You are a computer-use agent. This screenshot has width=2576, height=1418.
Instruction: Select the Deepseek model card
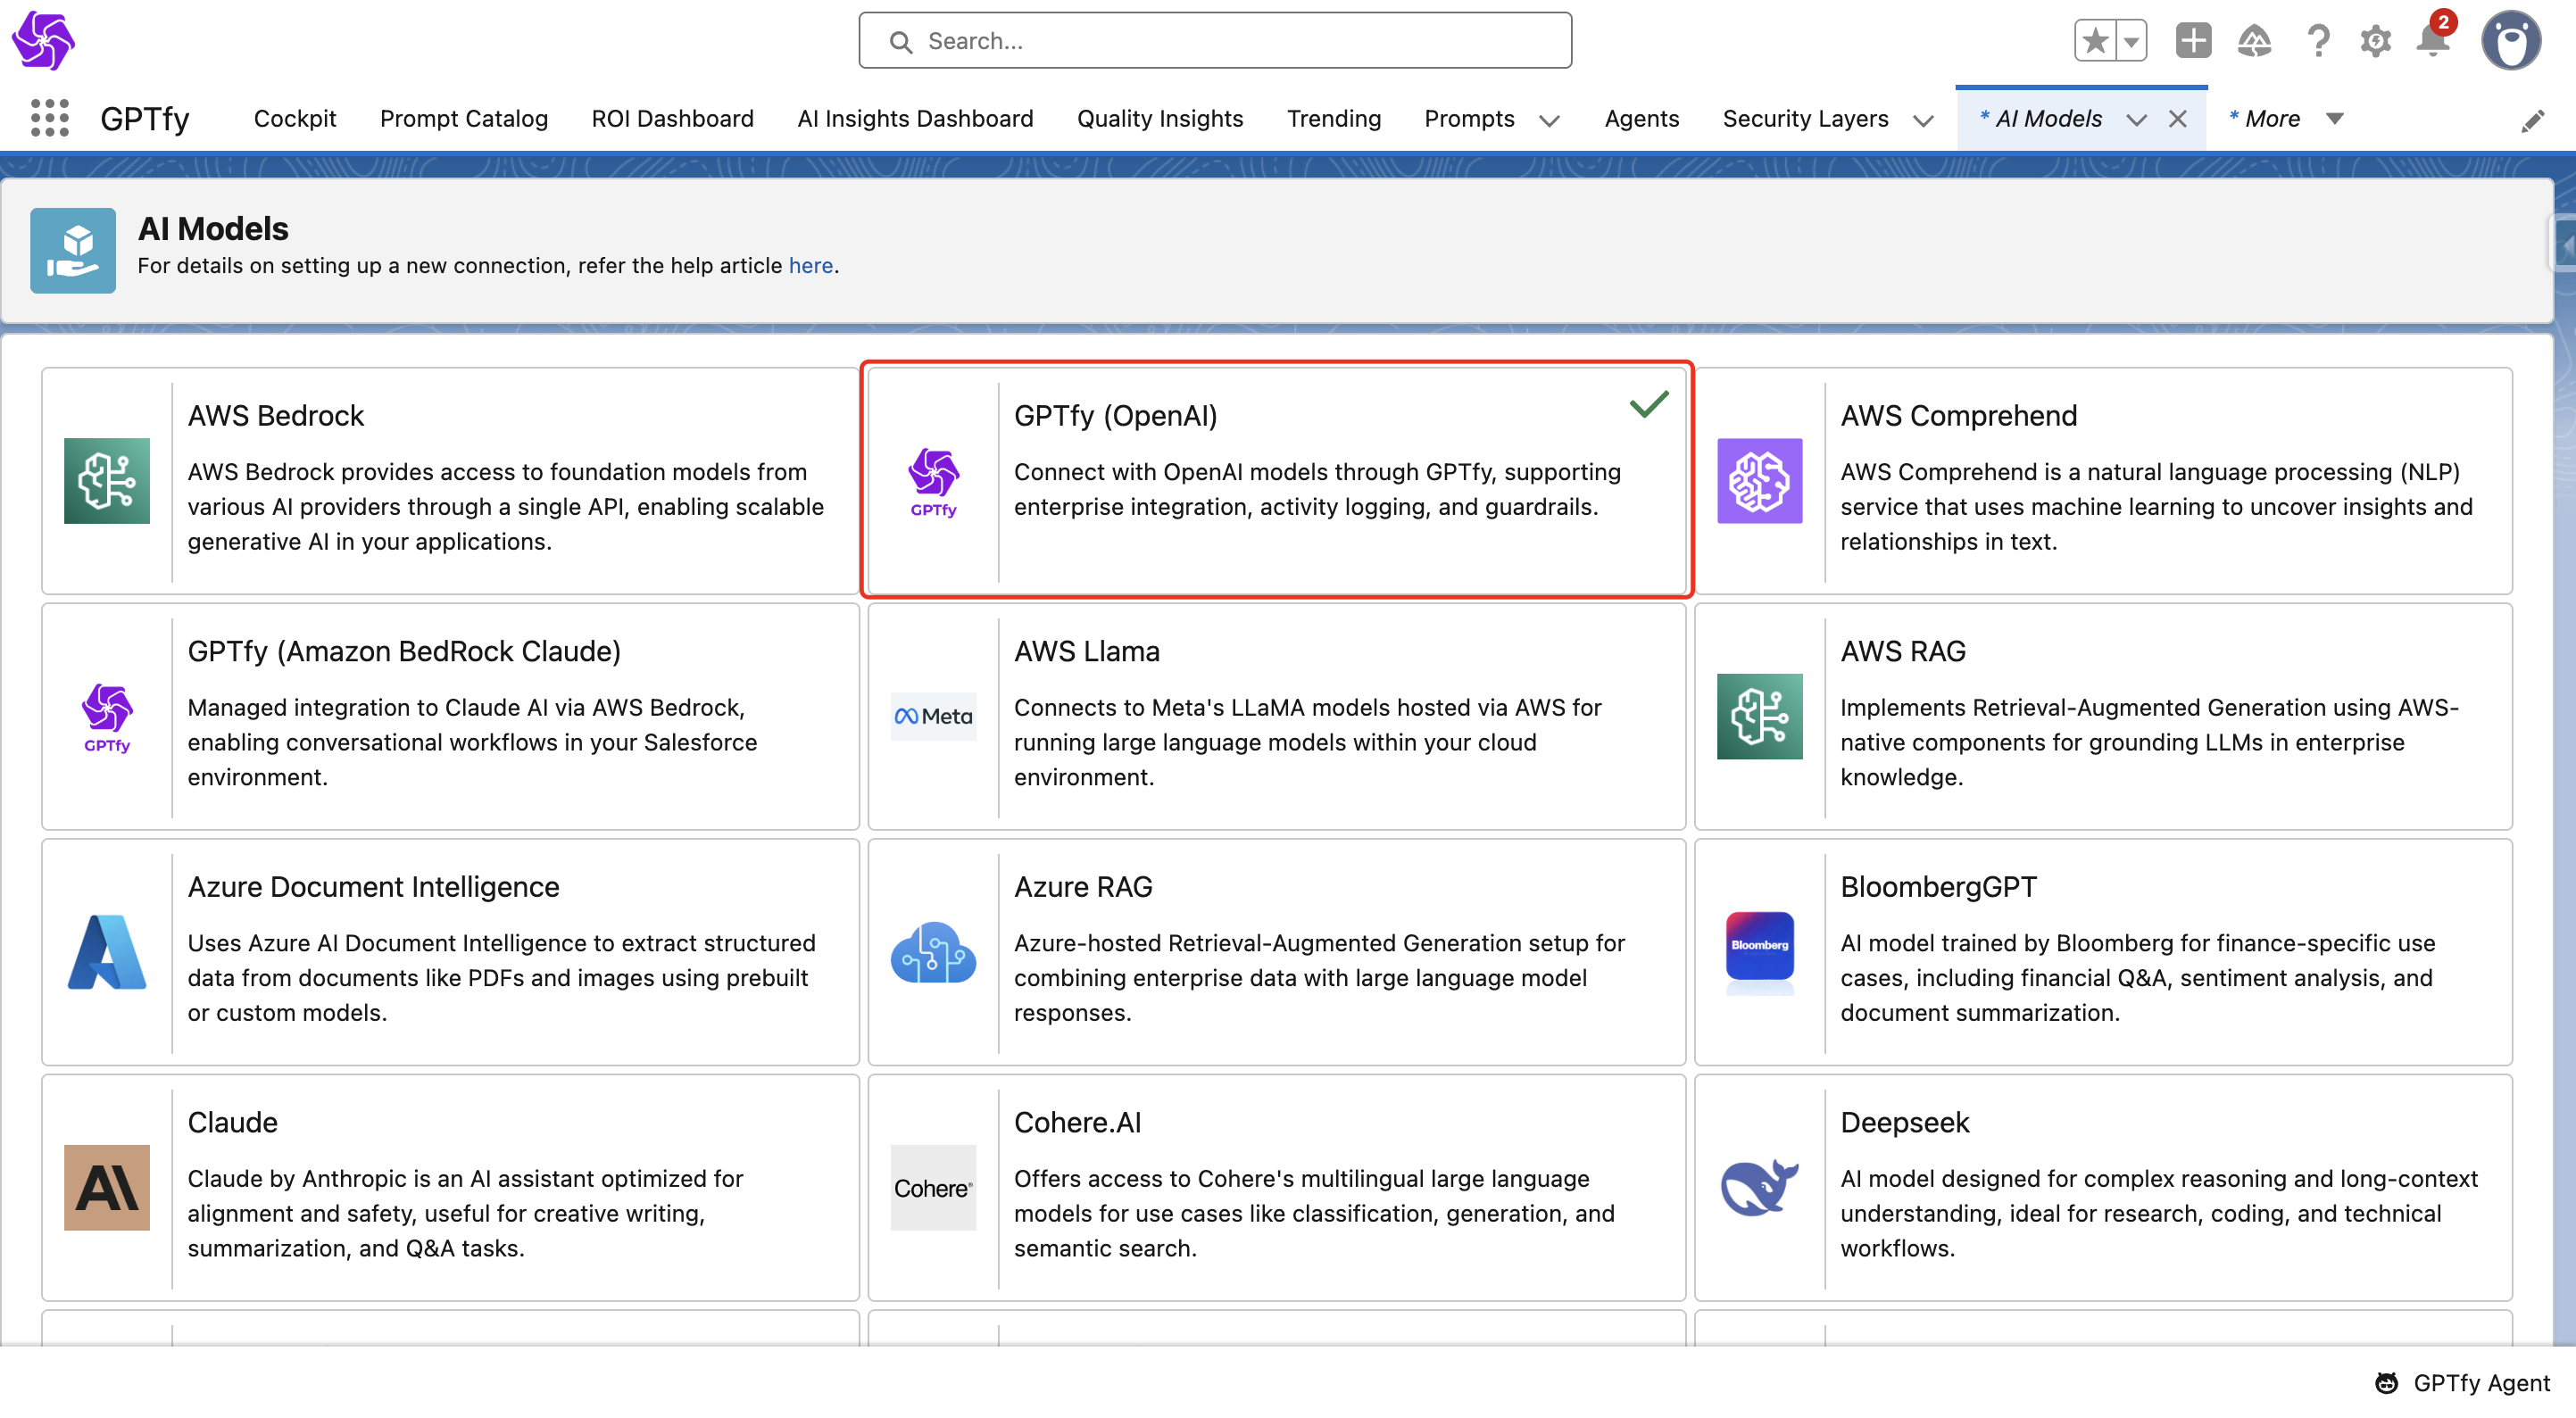(x=2103, y=1187)
